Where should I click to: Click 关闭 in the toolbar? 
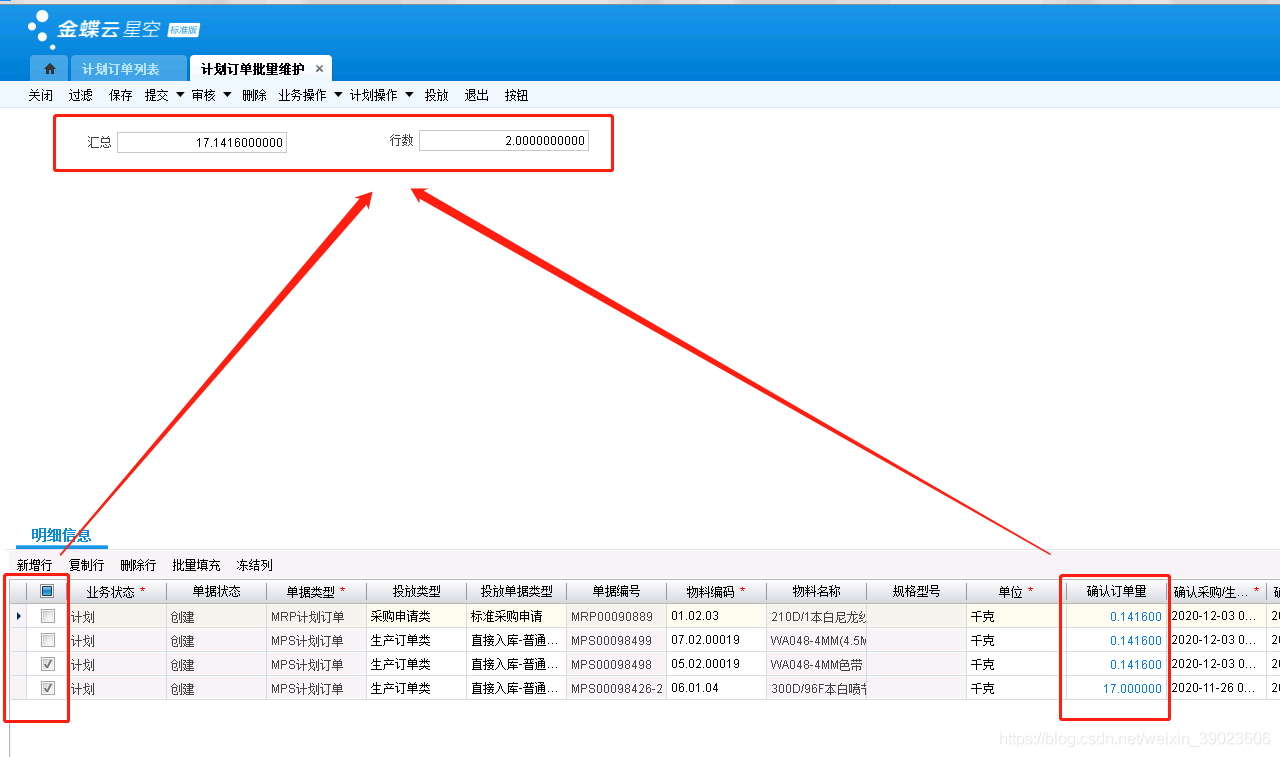pos(40,95)
